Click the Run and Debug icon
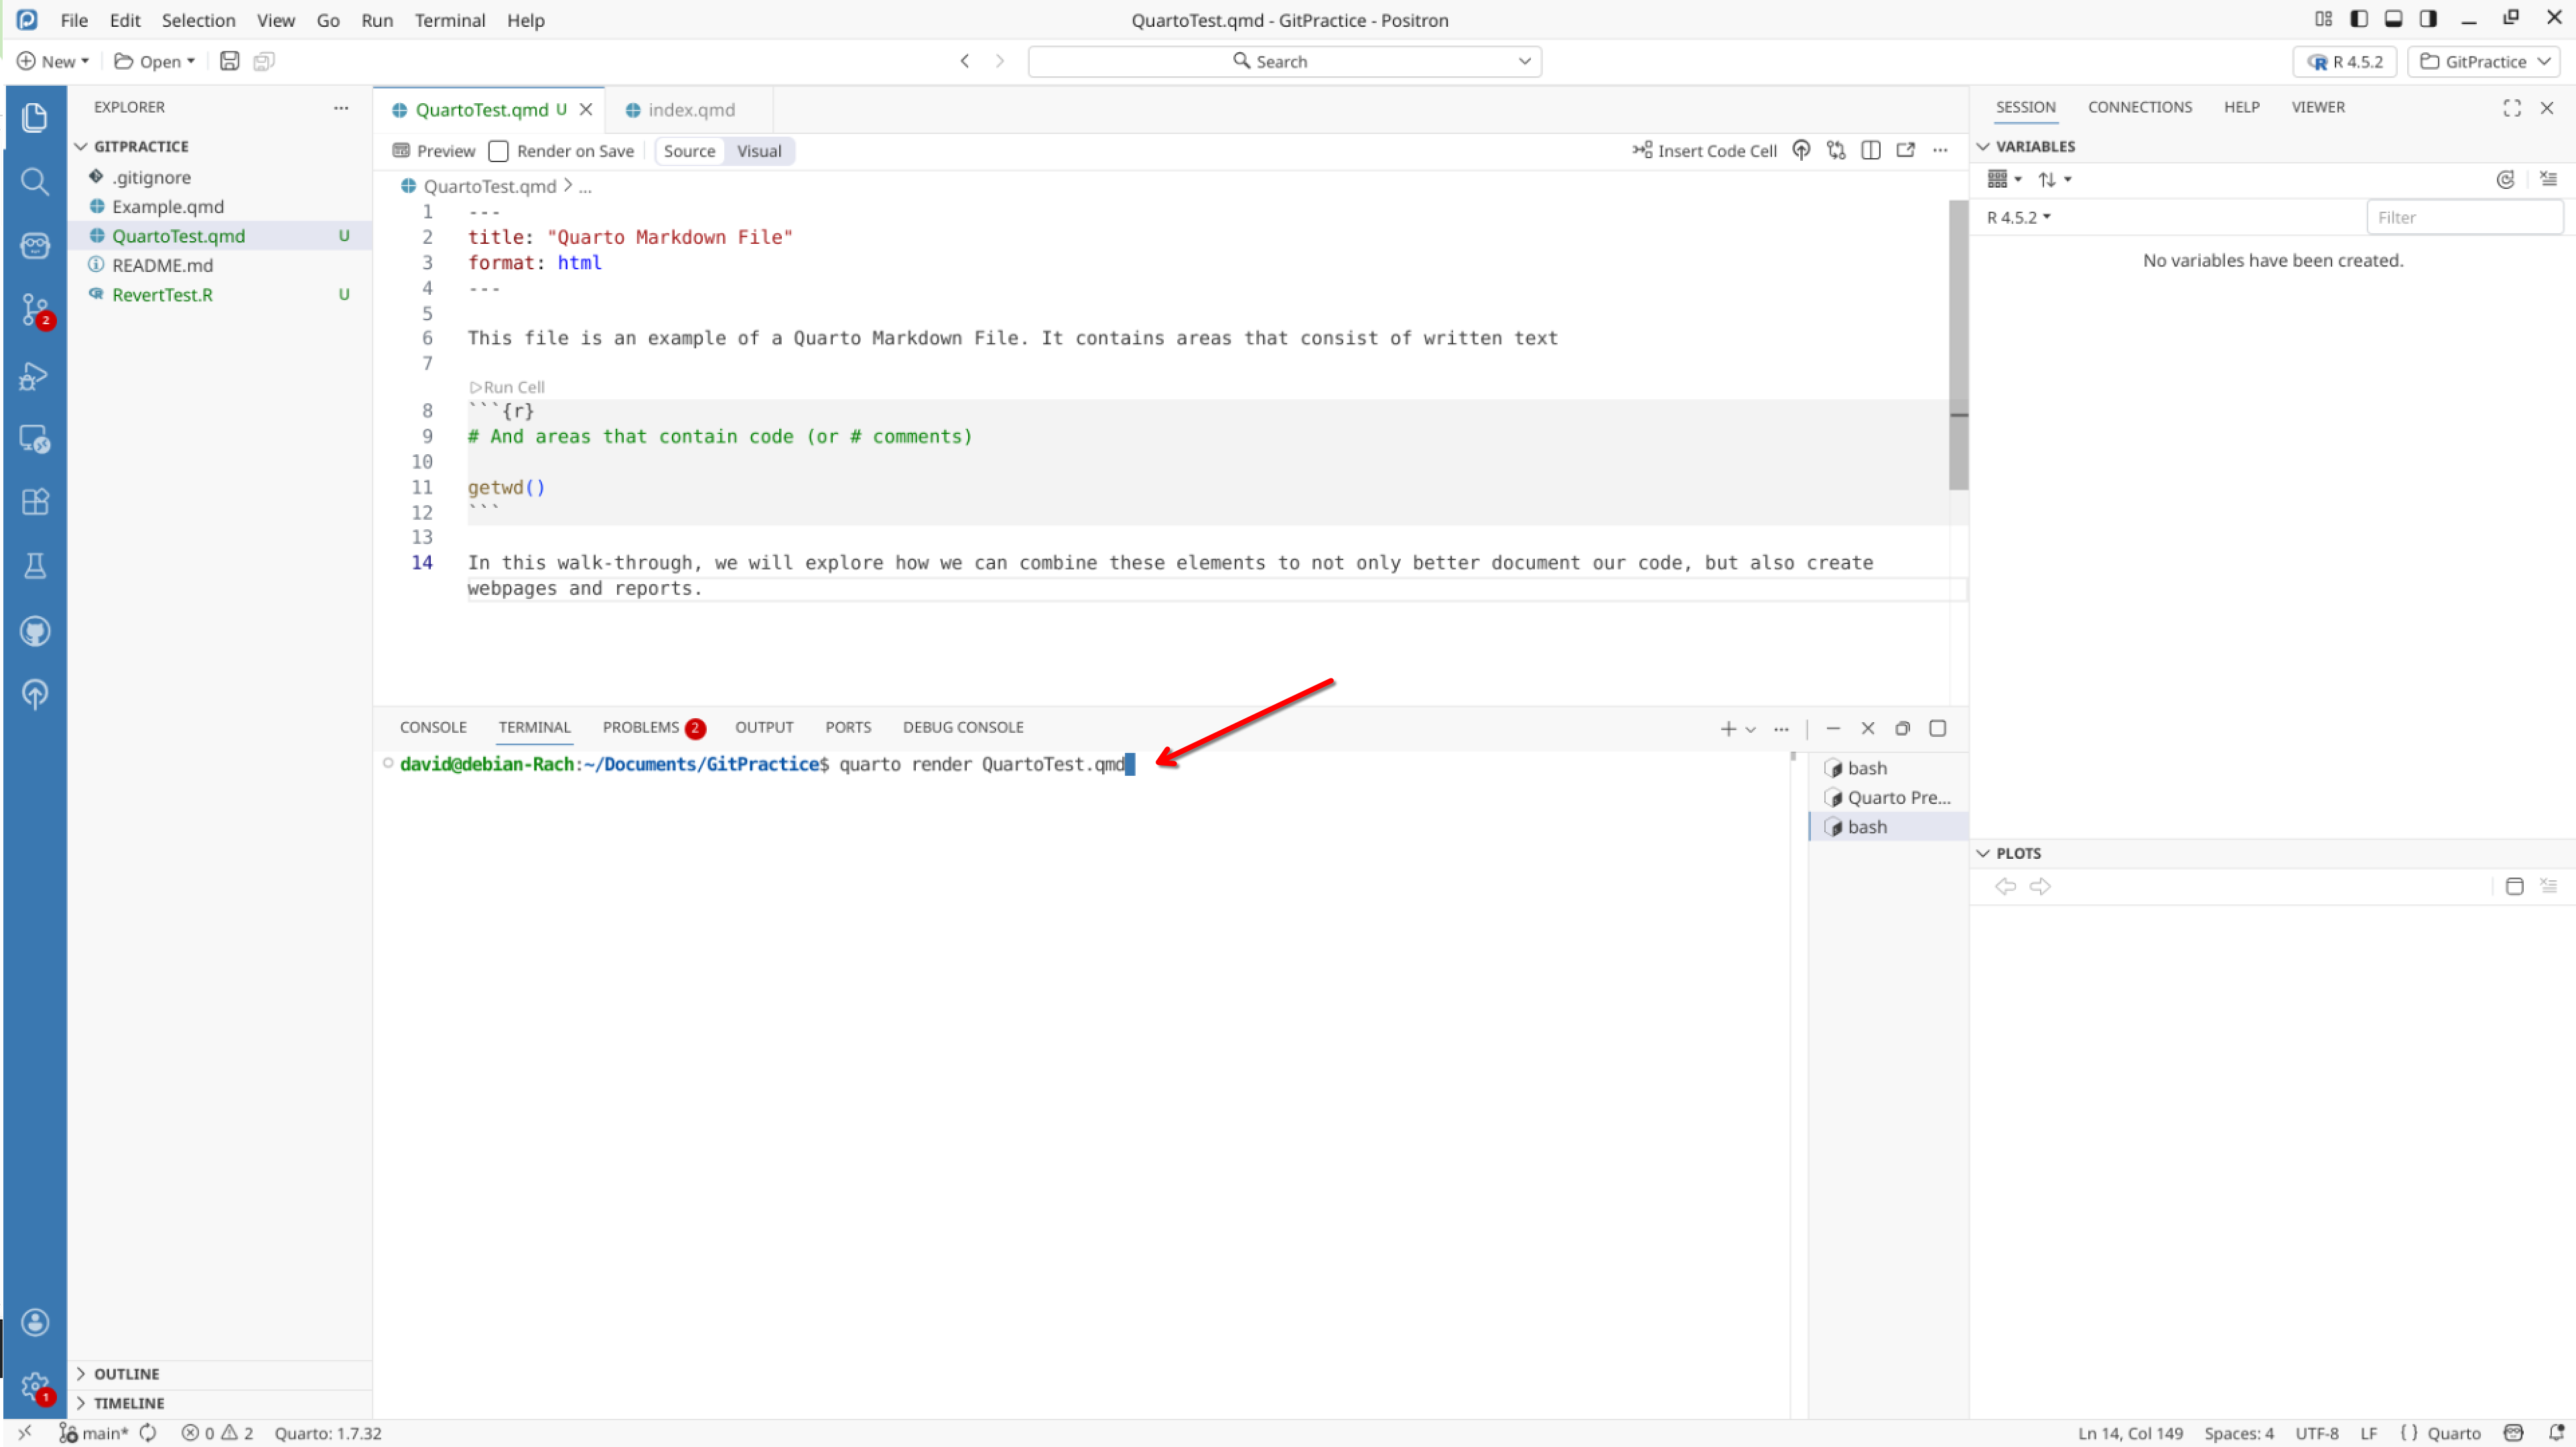The width and height of the screenshot is (2576, 1447). (35, 376)
